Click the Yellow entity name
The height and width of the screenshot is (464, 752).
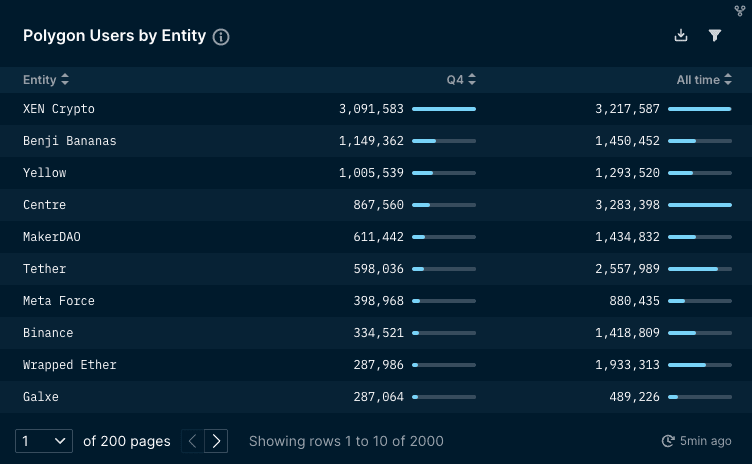pyautogui.click(x=45, y=173)
